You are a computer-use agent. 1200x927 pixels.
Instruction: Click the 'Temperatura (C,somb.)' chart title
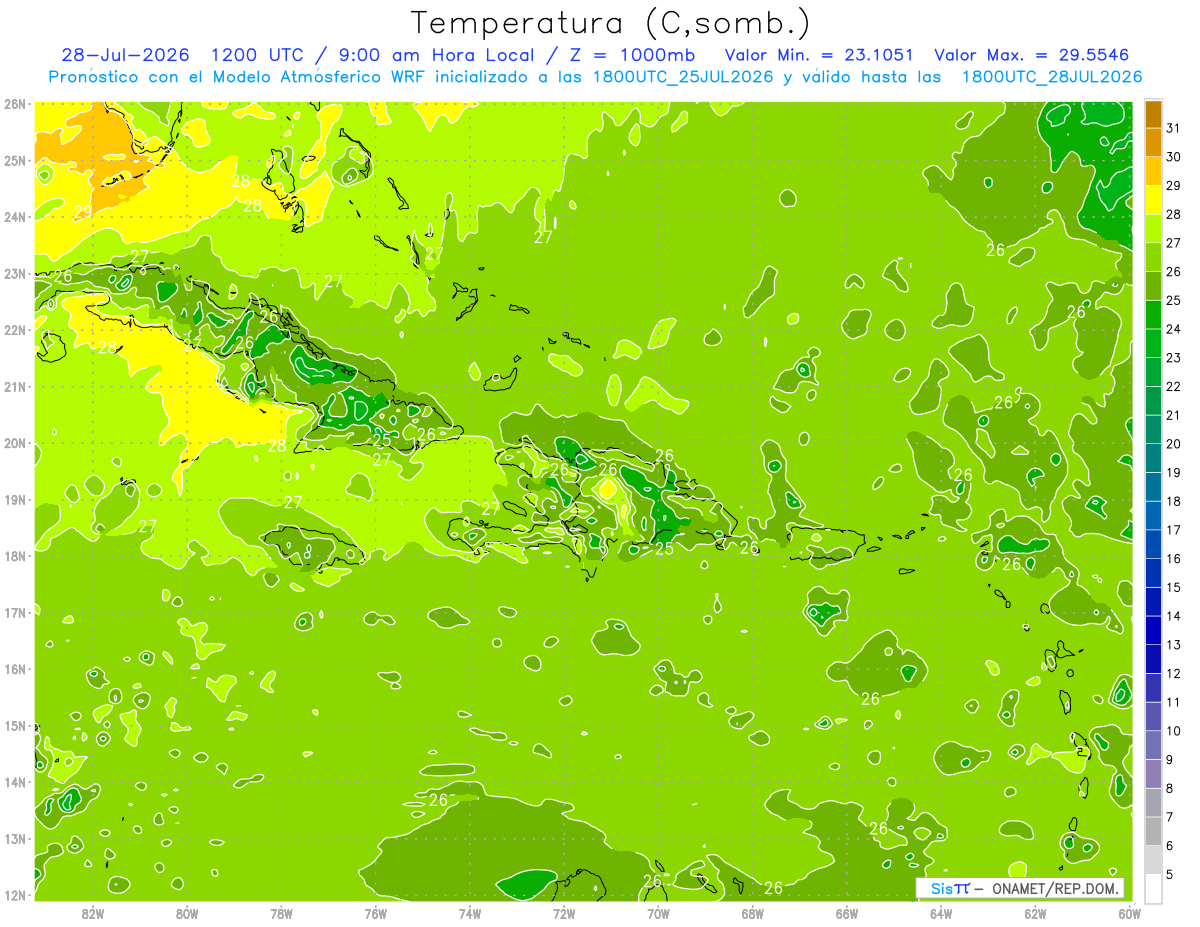pos(610,23)
